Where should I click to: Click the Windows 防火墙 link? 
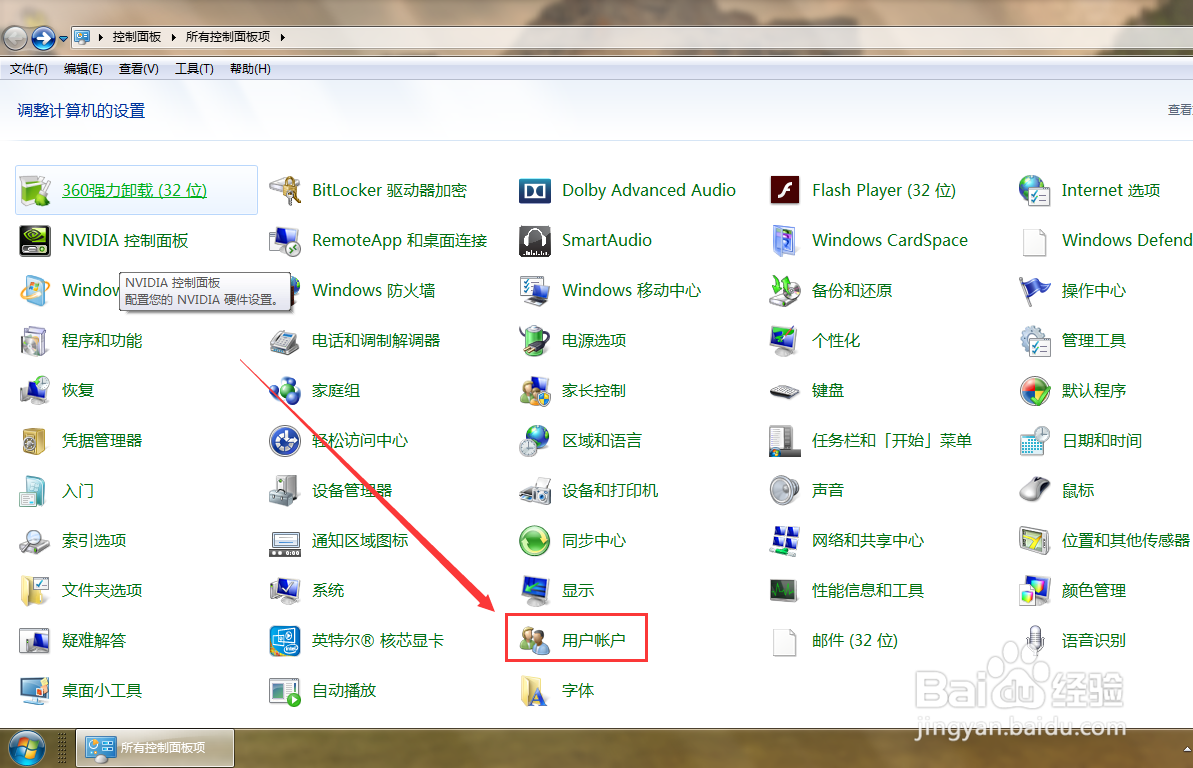pyautogui.click(x=374, y=291)
